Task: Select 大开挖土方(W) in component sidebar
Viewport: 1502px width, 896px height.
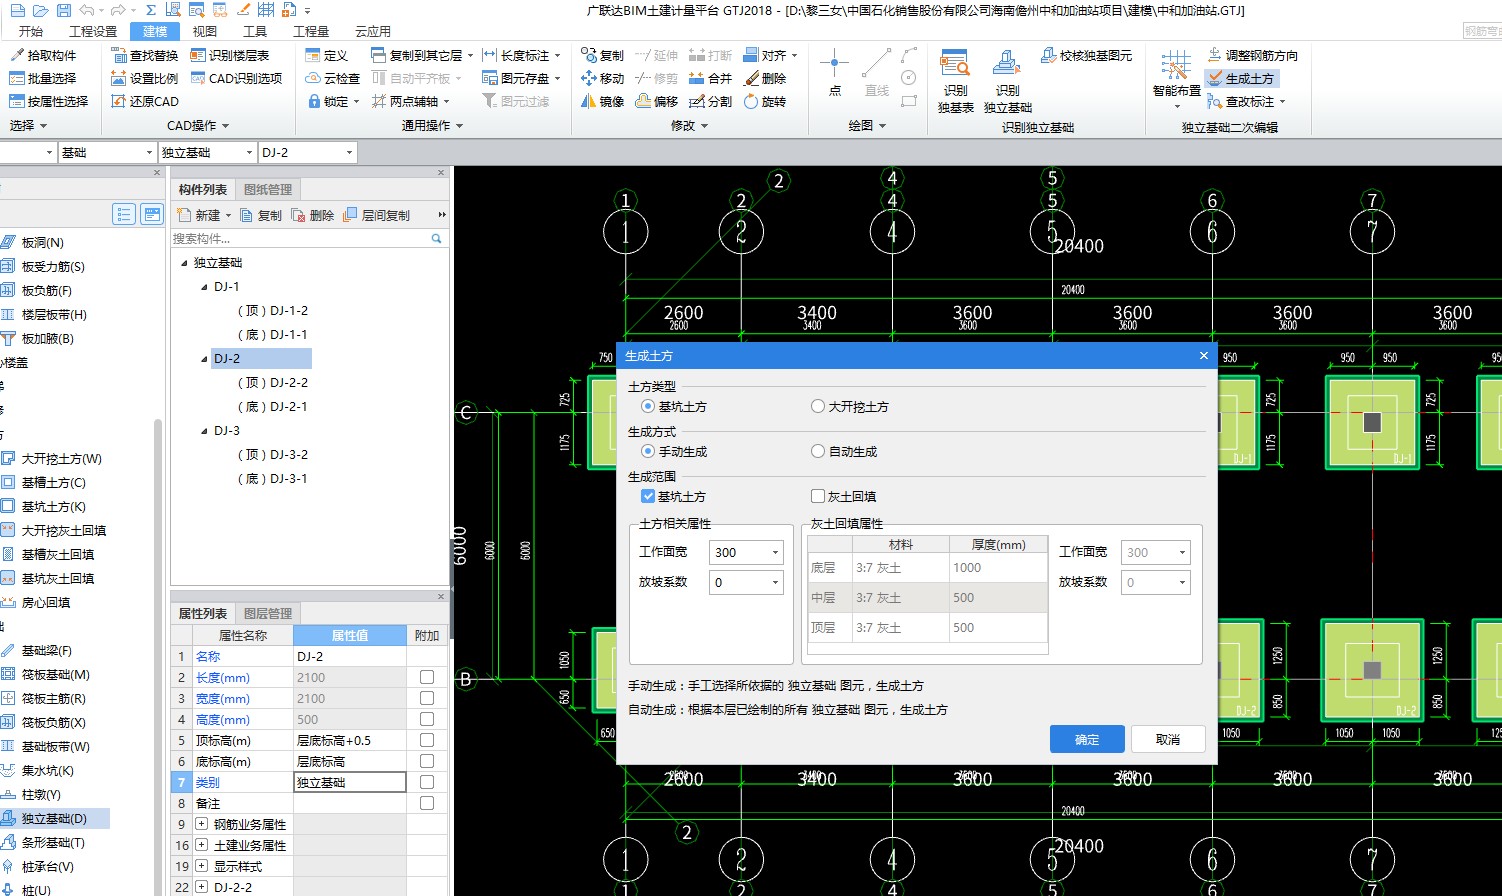Action: pyautogui.click(x=53, y=459)
